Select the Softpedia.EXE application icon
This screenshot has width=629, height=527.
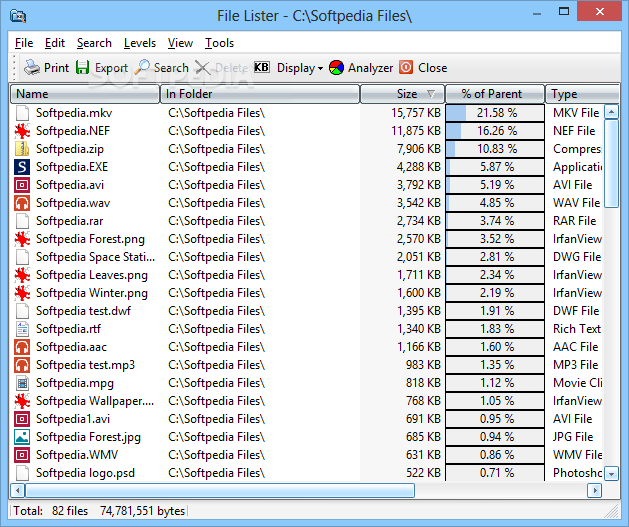(22, 167)
